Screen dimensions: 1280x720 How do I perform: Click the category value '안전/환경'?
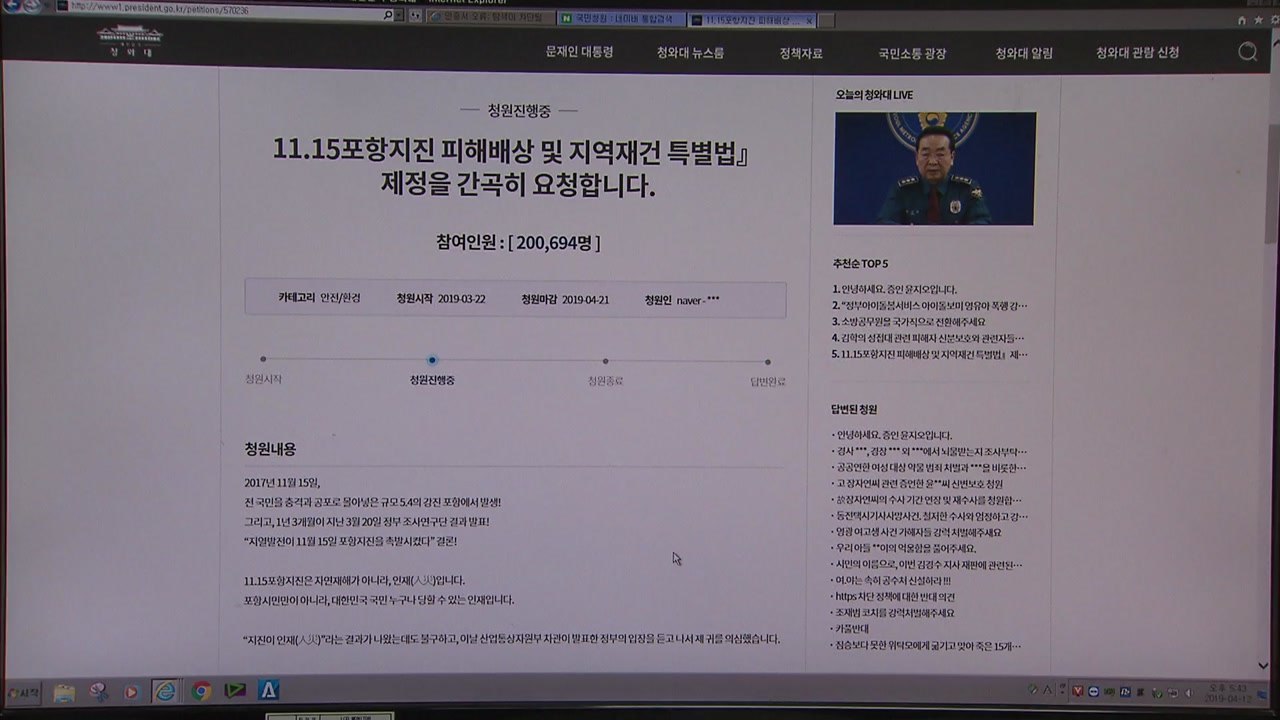tap(340, 298)
